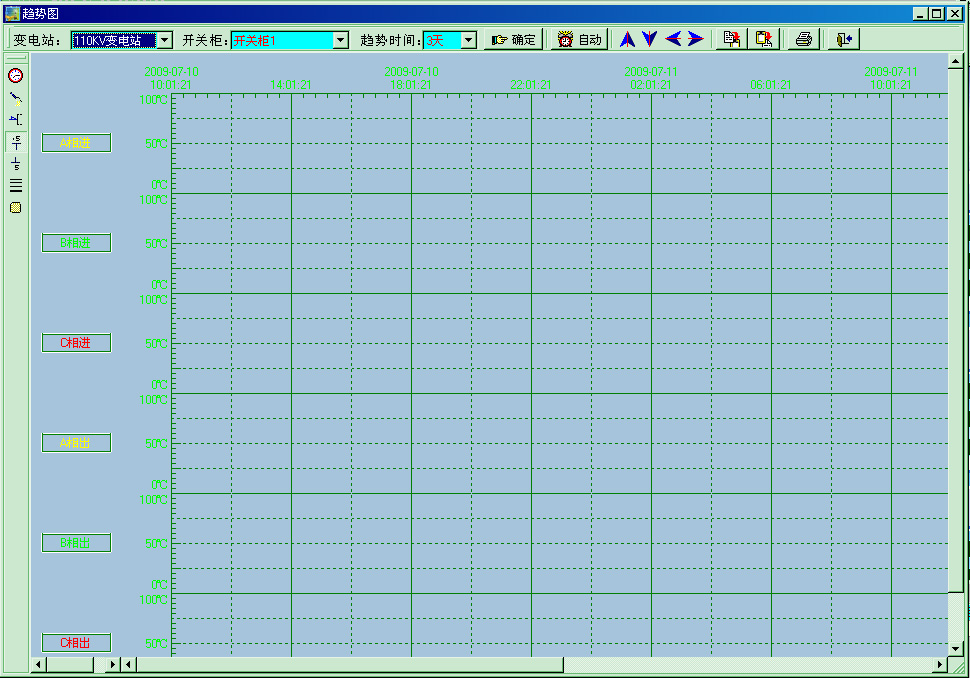Toggle the A相出 channel label
This screenshot has height=678, width=970.
pos(76,443)
